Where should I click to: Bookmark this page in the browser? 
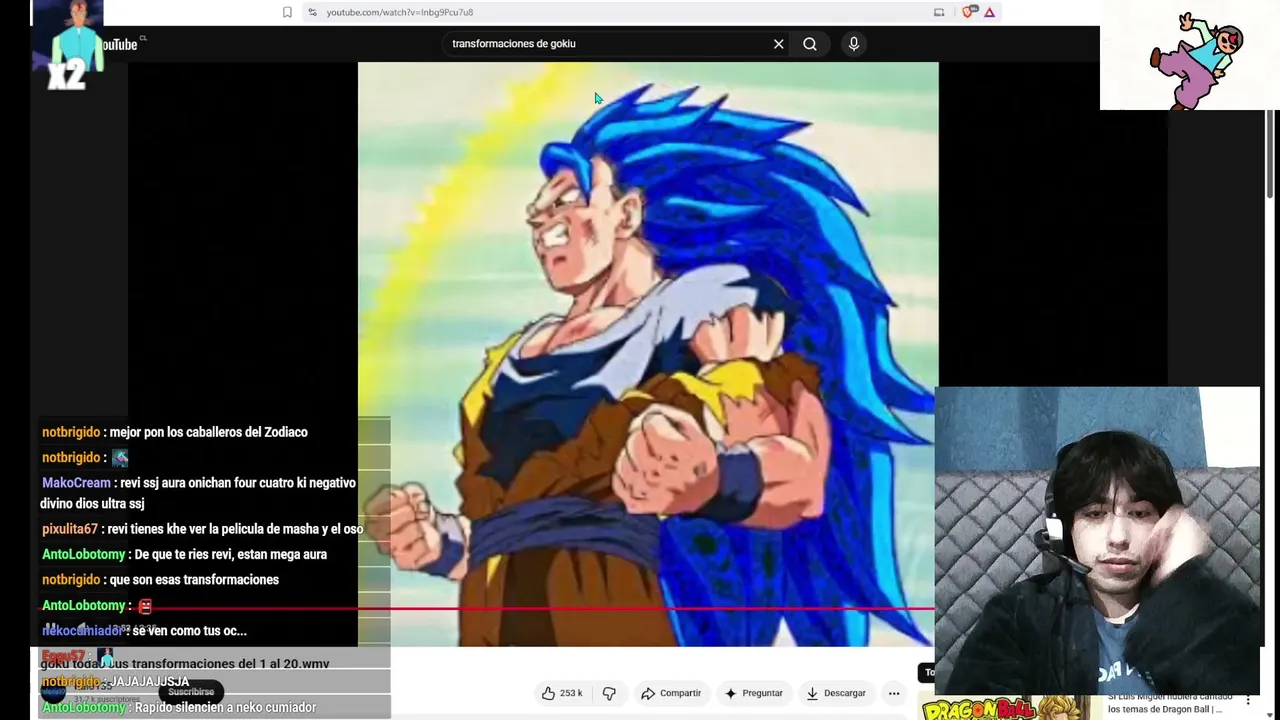tap(287, 12)
